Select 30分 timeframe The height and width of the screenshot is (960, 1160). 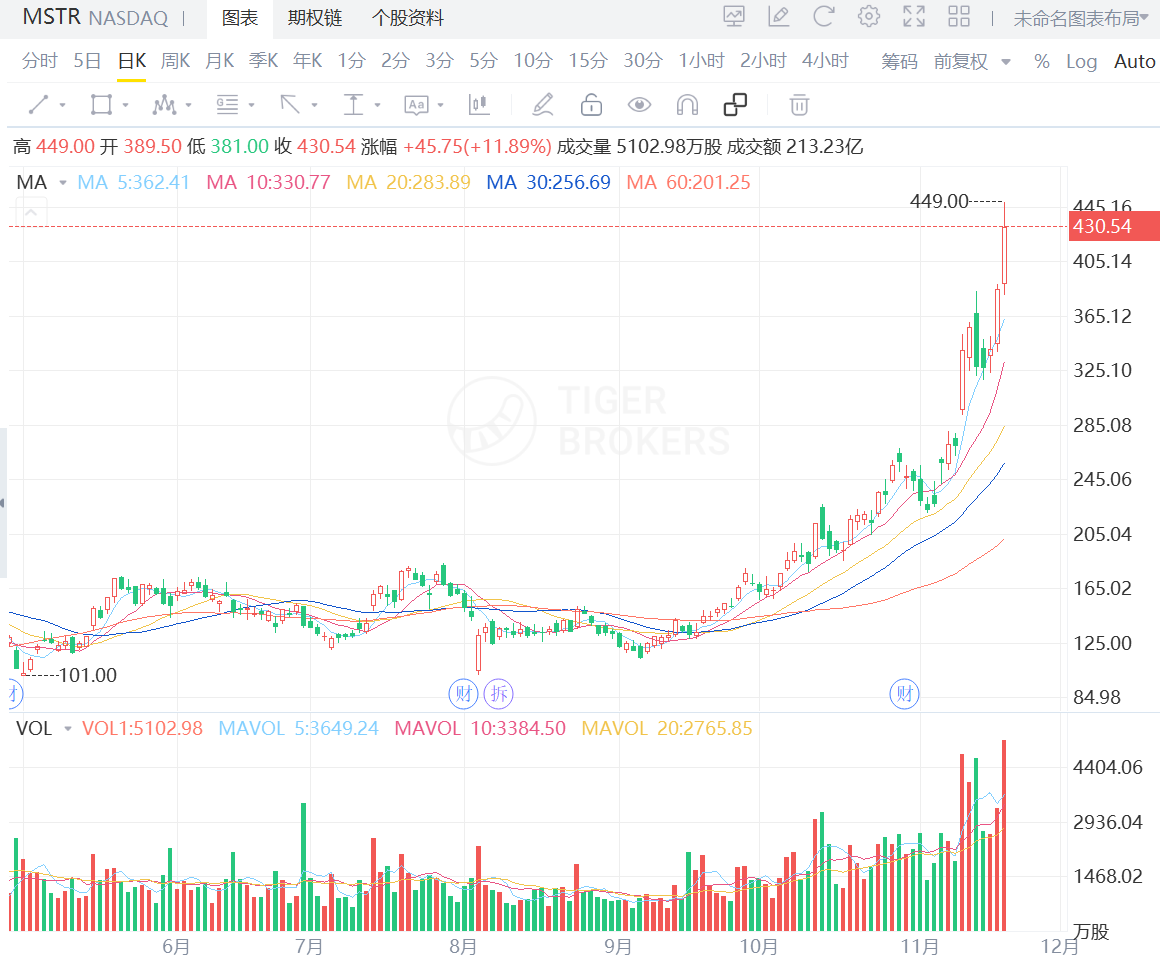coord(643,61)
